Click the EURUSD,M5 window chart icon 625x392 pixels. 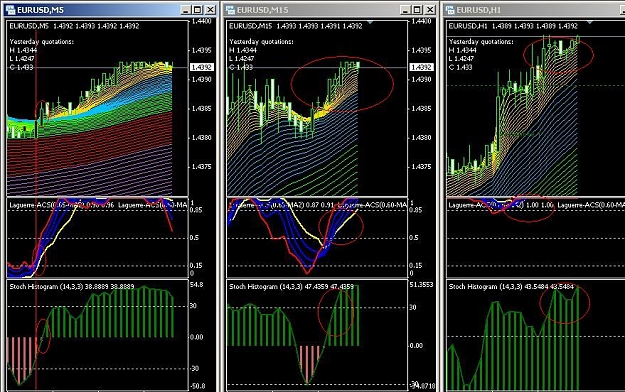point(11,10)
